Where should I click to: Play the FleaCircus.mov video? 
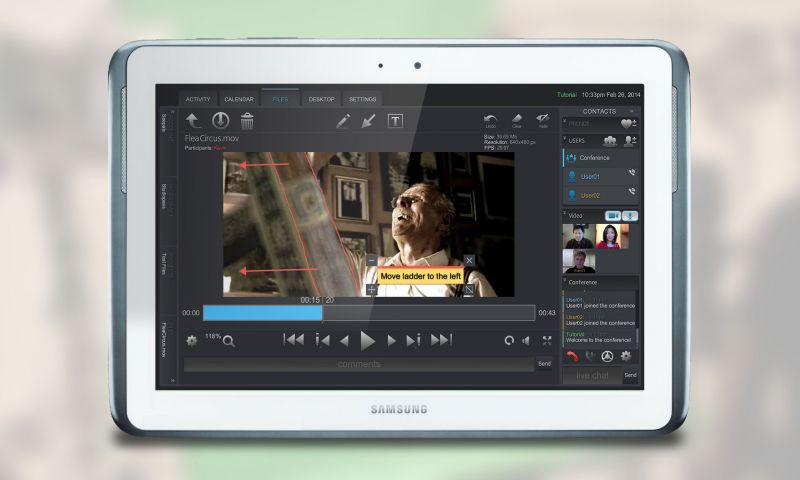pyautogui.click(x=367, y=340)
